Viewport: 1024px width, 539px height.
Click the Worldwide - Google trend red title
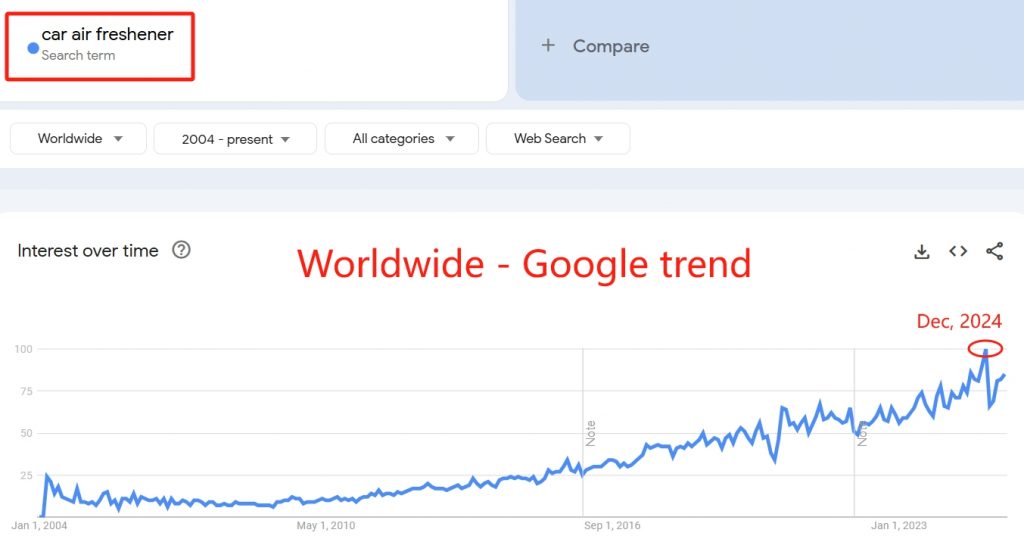click(x=524, y=264)
